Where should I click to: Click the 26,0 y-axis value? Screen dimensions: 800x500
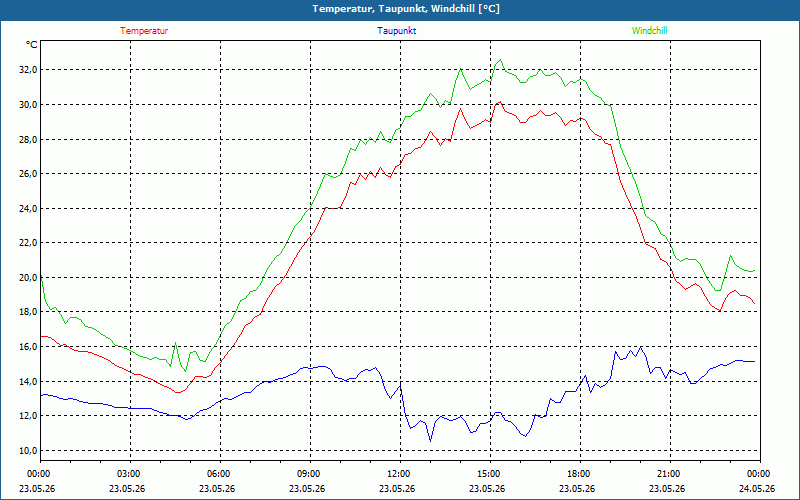29,174
